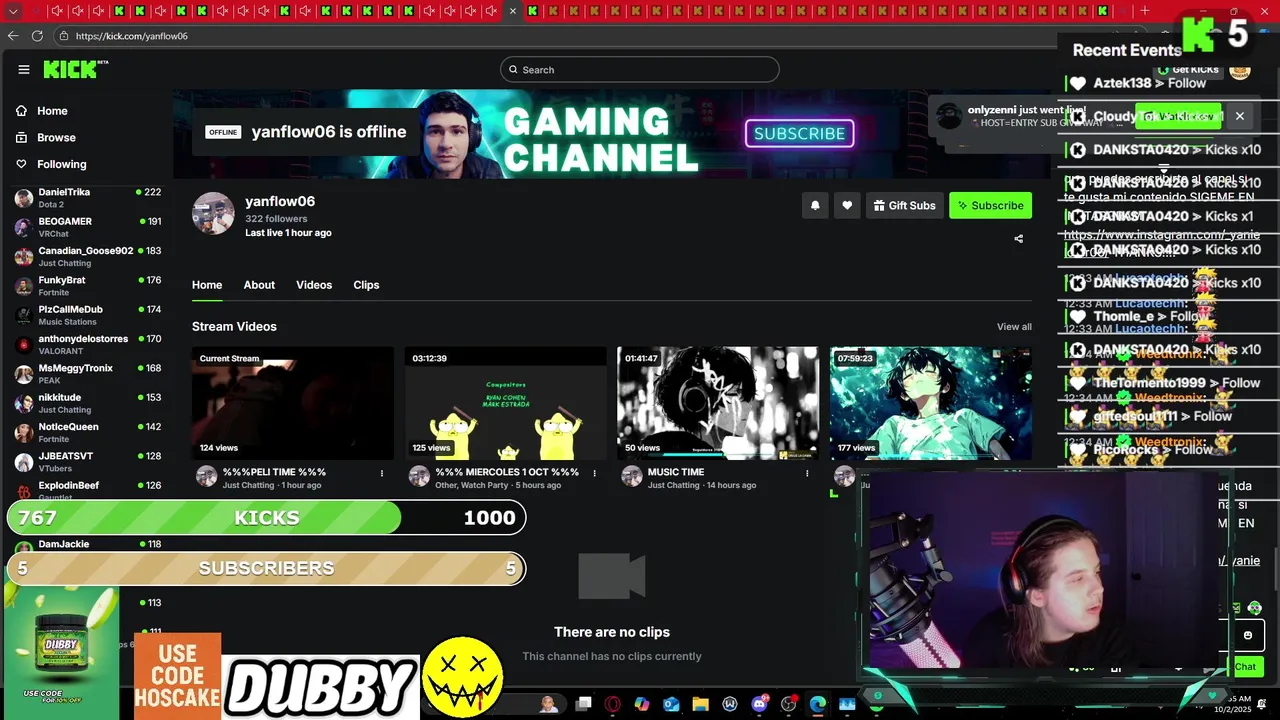Open the Photos app from the taskbar

click(847, 704)
